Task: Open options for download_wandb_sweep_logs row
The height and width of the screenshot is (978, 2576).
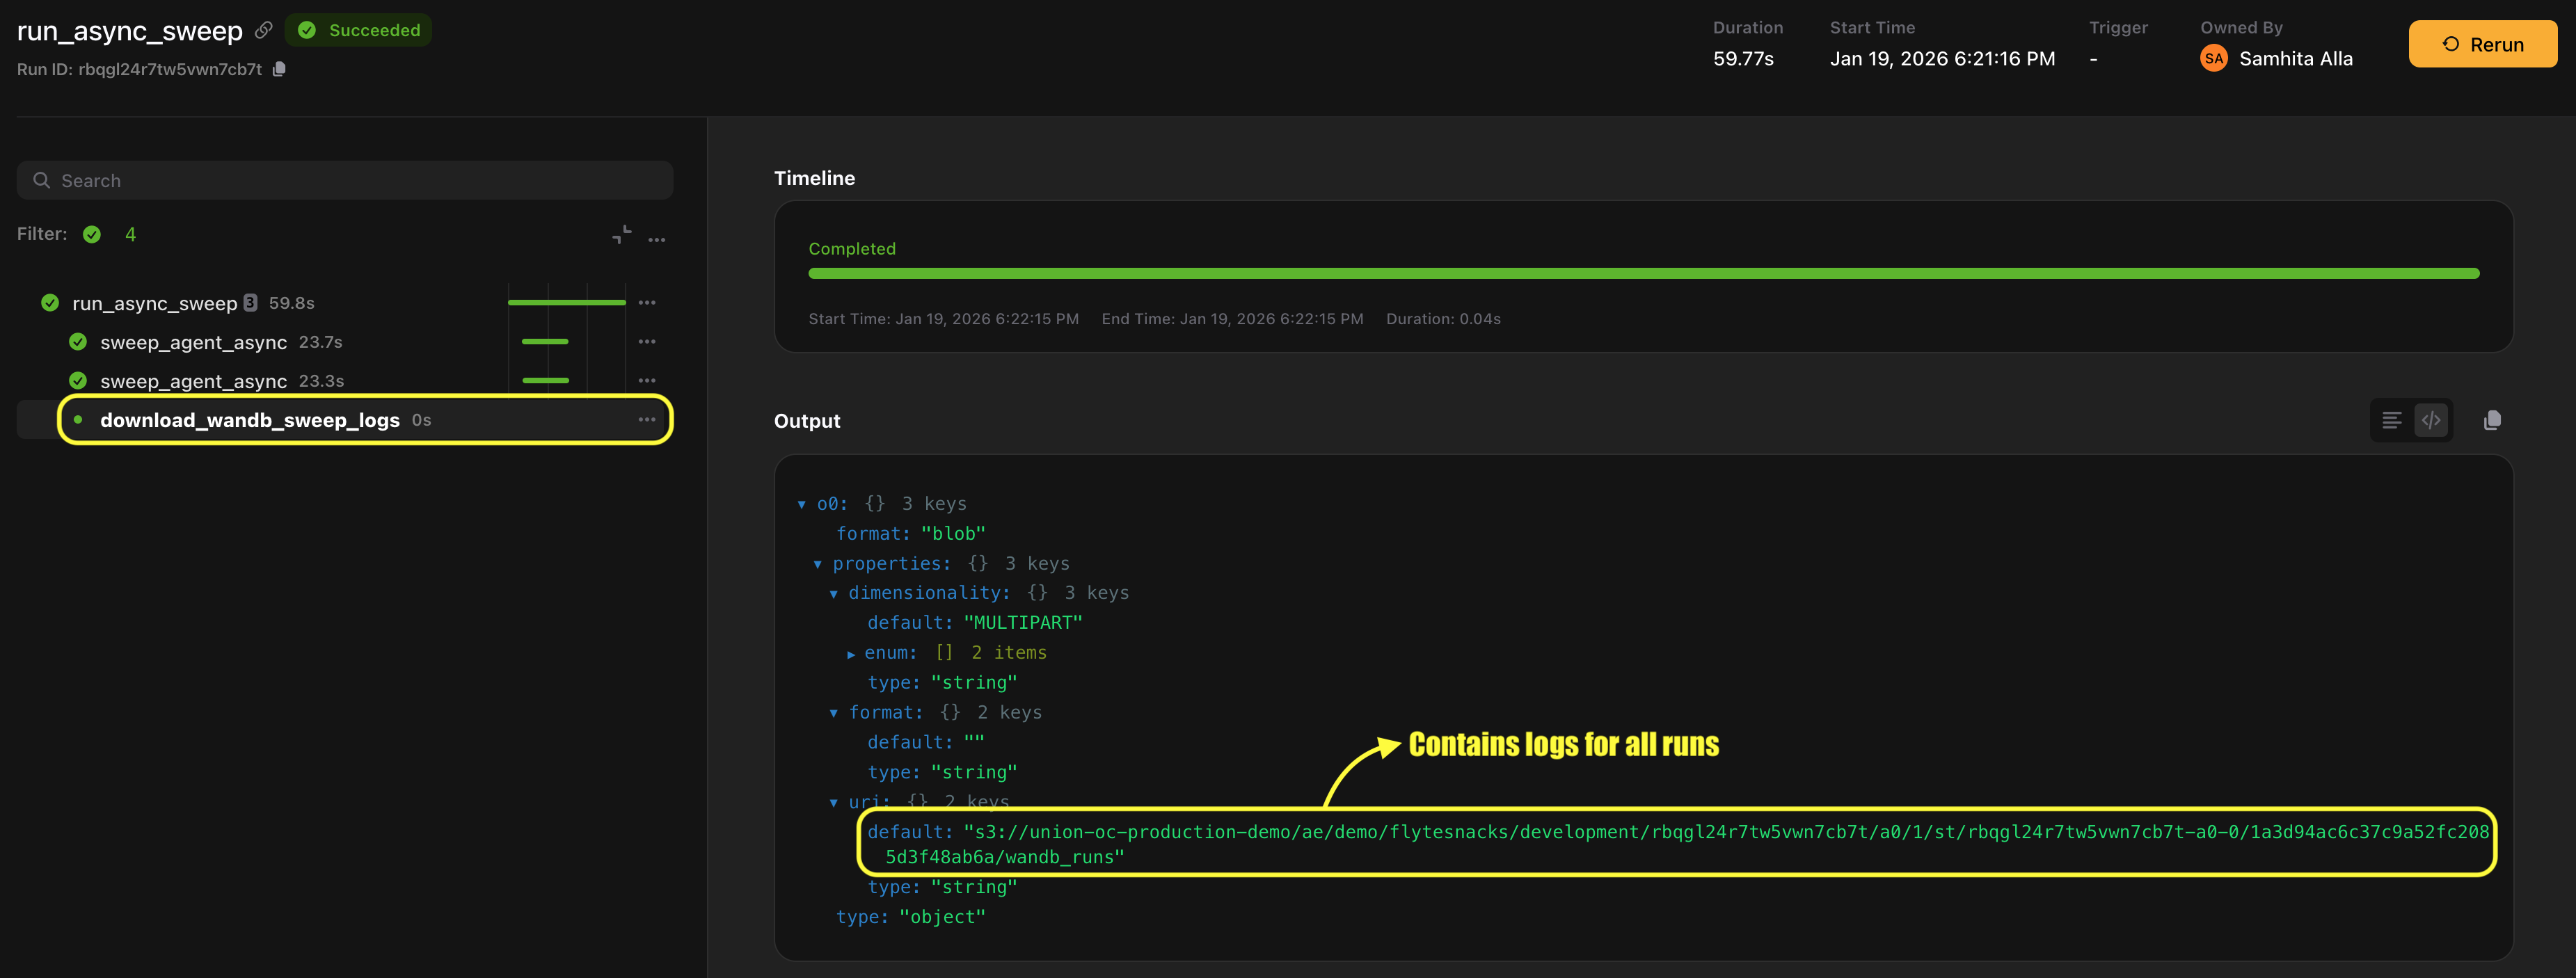Action: (647, 419)
